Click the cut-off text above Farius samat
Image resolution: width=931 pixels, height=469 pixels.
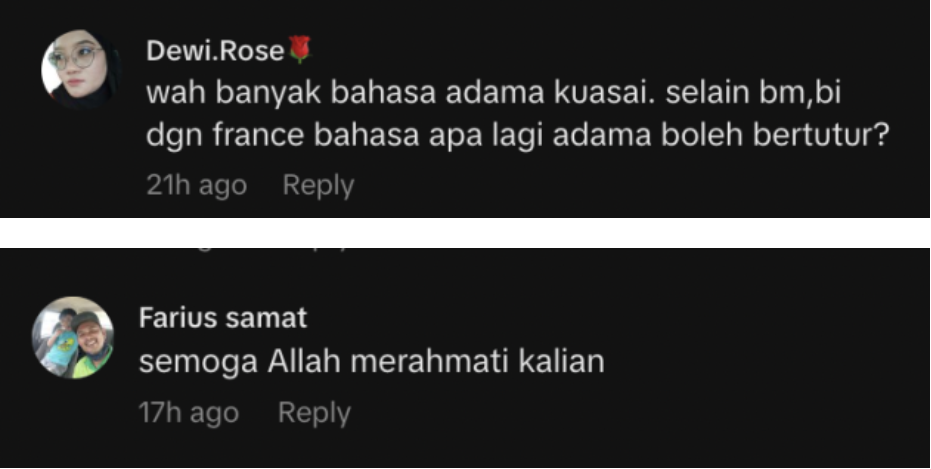point(261,251)
